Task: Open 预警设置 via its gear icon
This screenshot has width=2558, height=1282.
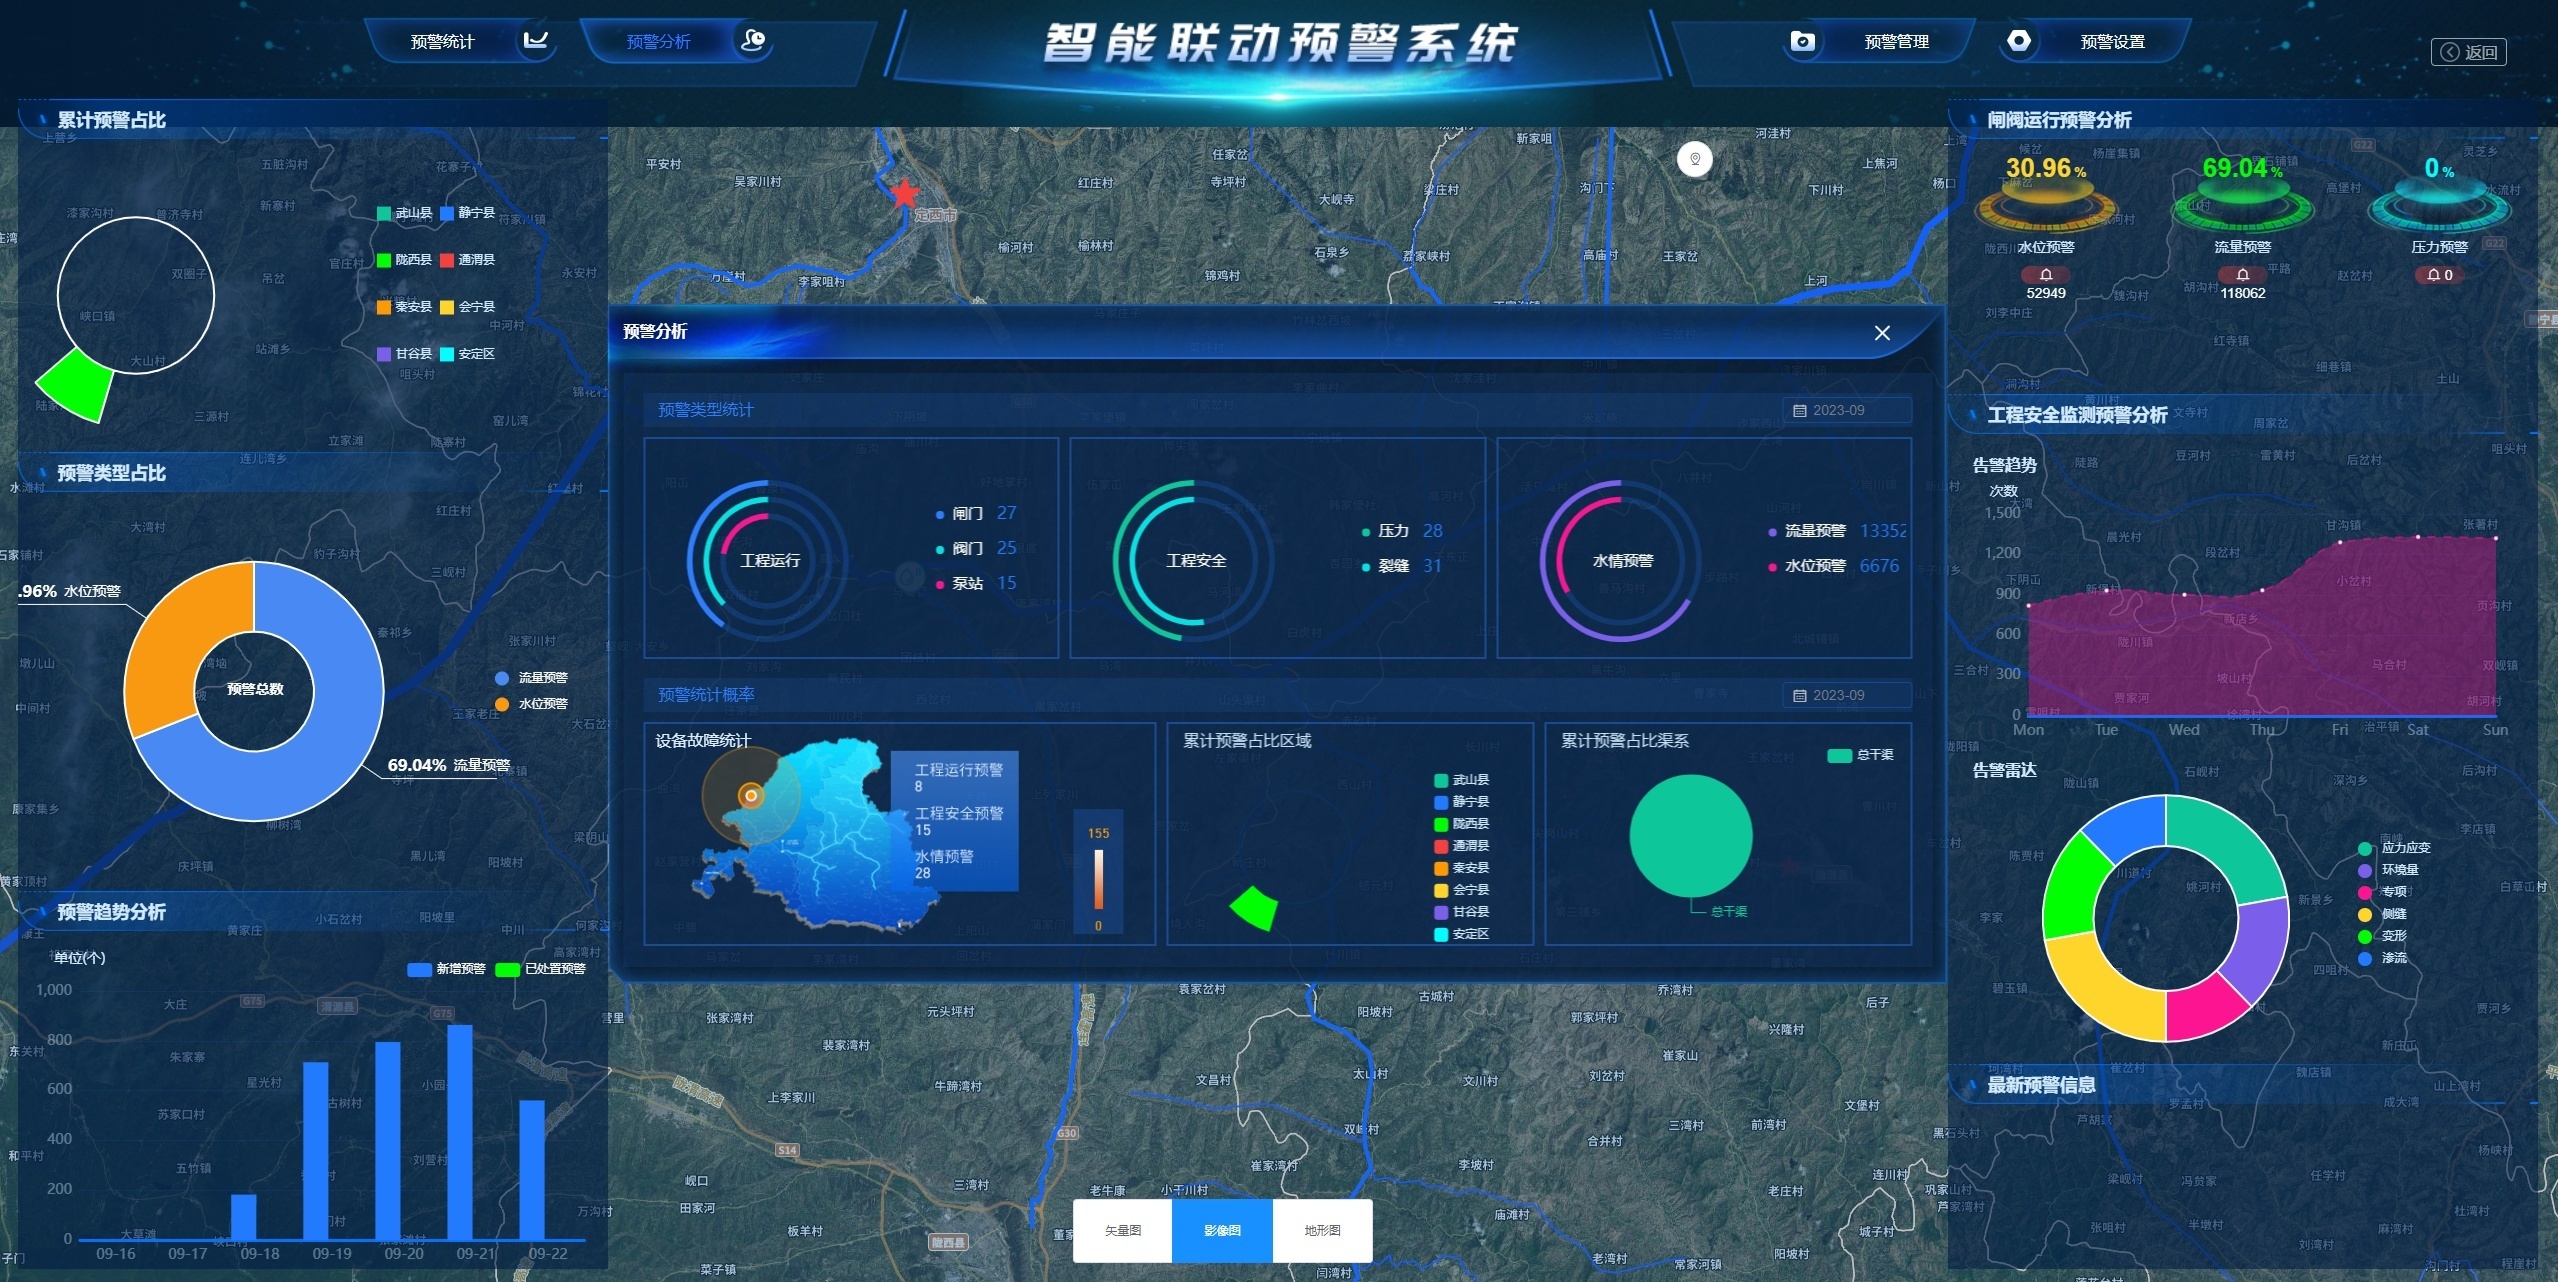Action: tap(2020, 41)
